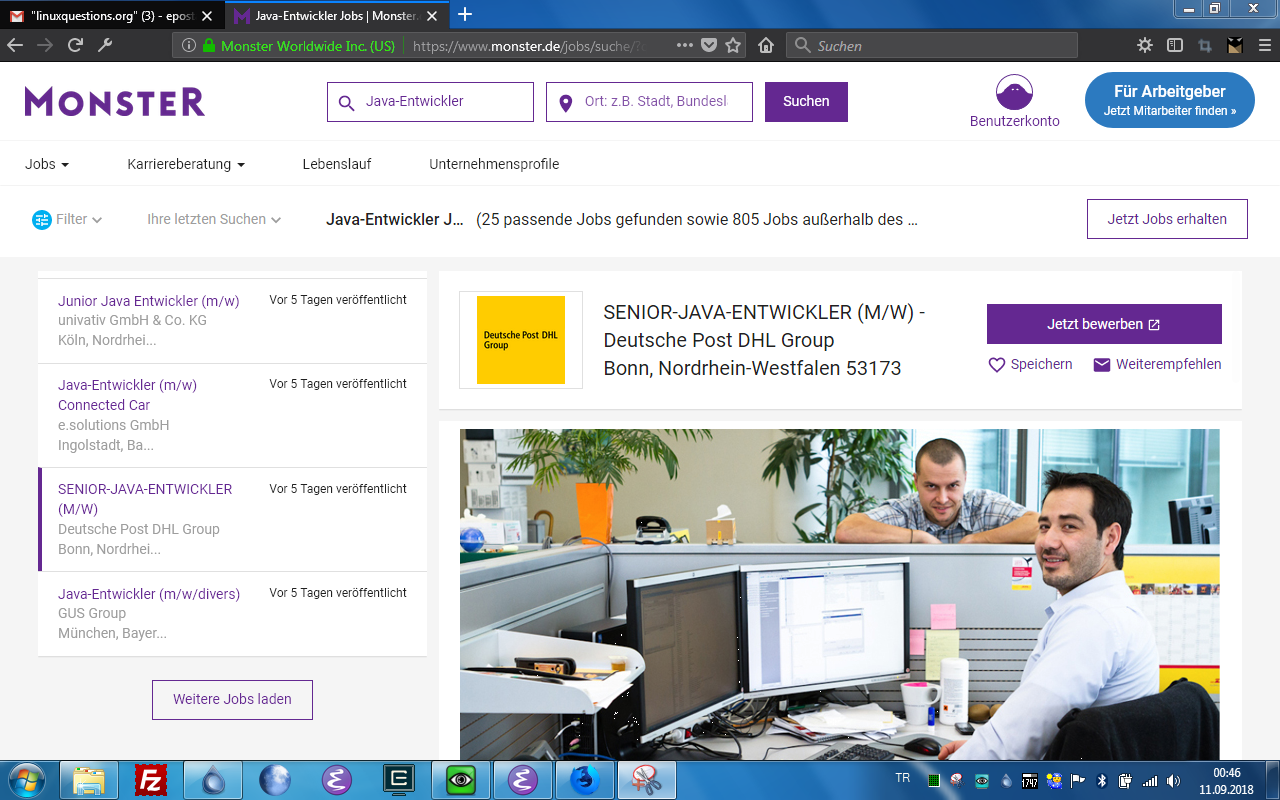Image resolution: width=1280 pixels, height=800 pixels.
Task: Load more with Weitere Jobs laden
Action: pyautogui.click(x=232, y=700)
